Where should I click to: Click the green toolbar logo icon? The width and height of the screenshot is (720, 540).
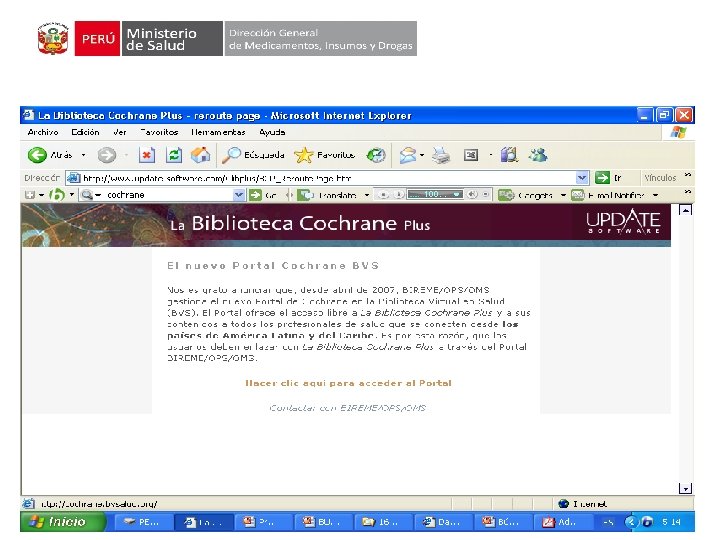pos(56,195)
